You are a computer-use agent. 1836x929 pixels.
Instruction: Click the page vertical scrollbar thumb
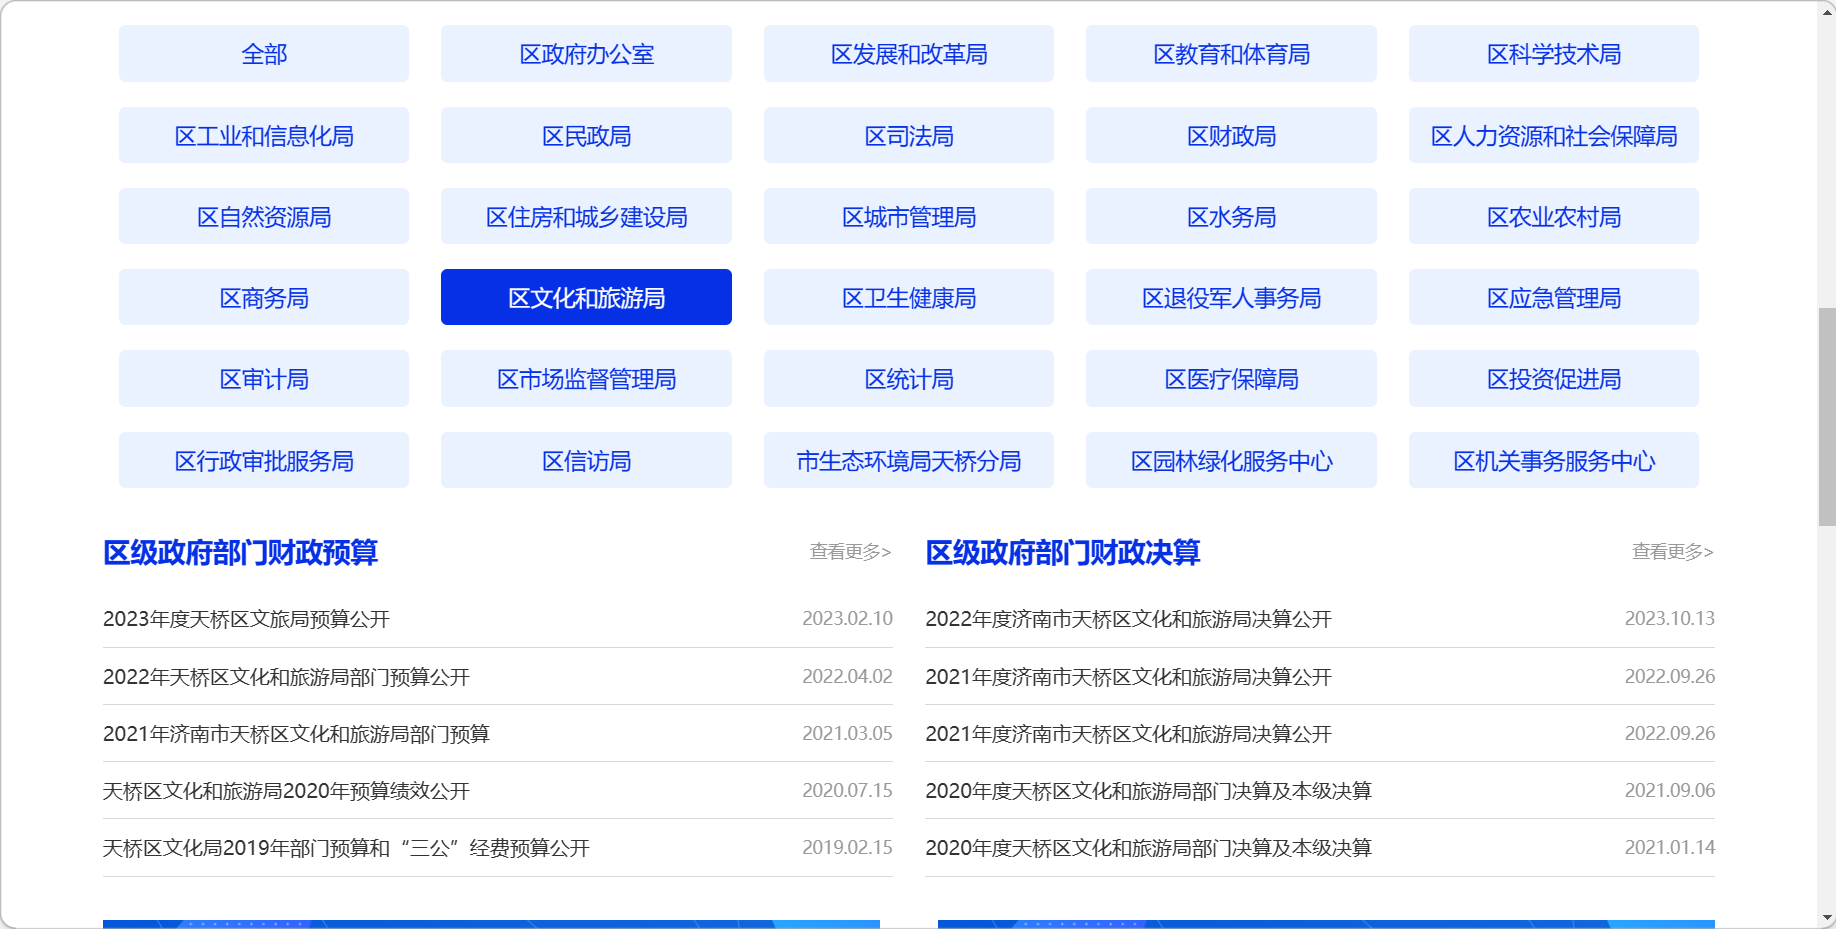click(x=1826, y=417)
